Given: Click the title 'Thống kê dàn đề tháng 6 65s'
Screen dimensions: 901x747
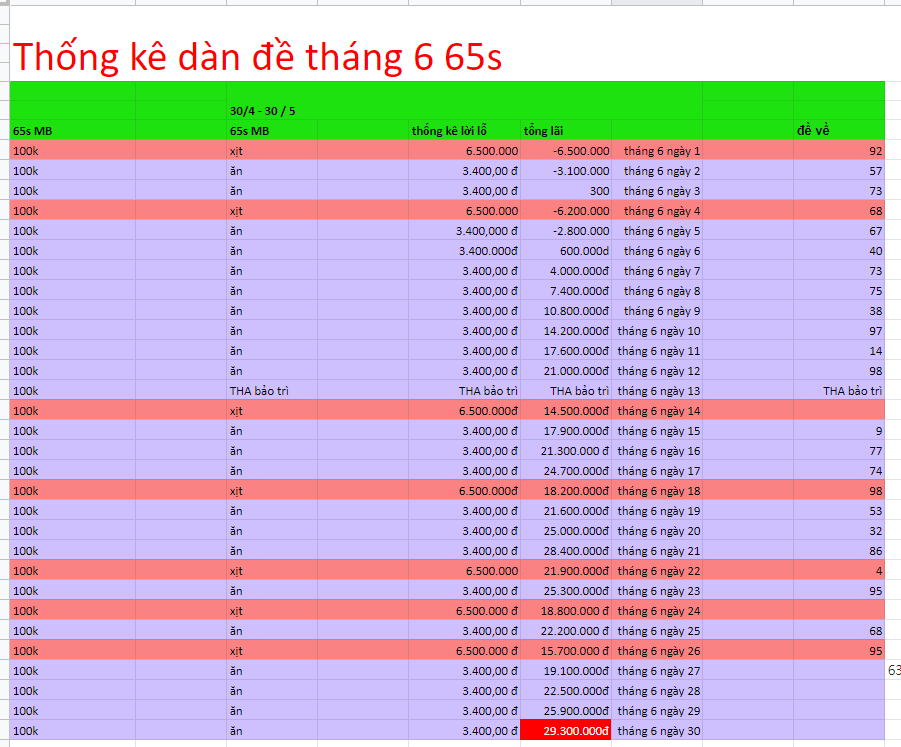Looking at the screenshot, I should (x=257, y=58).
